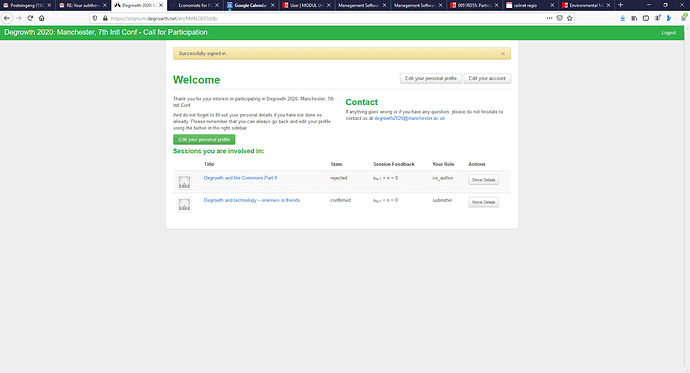690x373 pixels.
Task: Click the 'Edit your account' button
Action: 487,78
